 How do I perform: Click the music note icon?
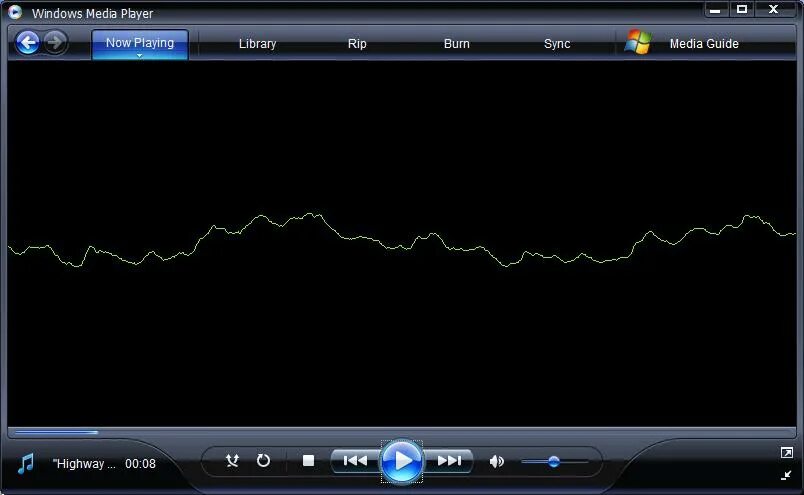tap(26, 463)
